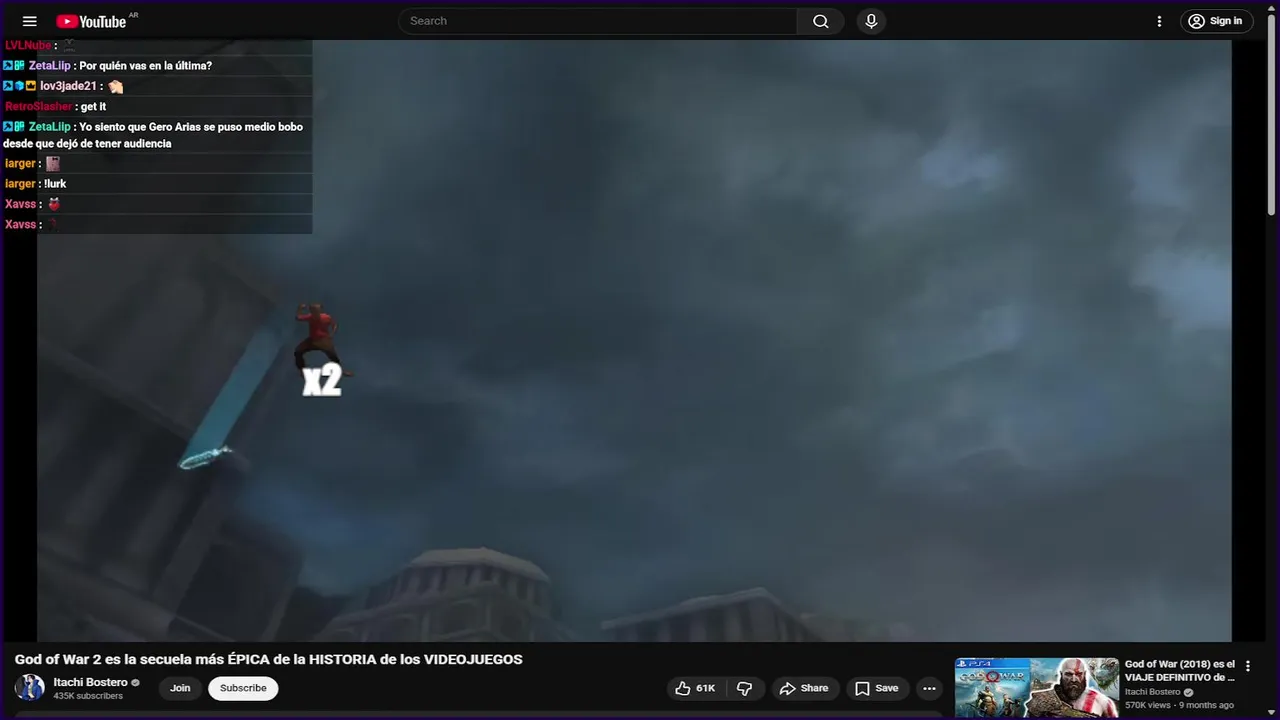Like the video (61K thumbs up)
The width and height of the screenshot is (1280, 720).
coord(696,688)
